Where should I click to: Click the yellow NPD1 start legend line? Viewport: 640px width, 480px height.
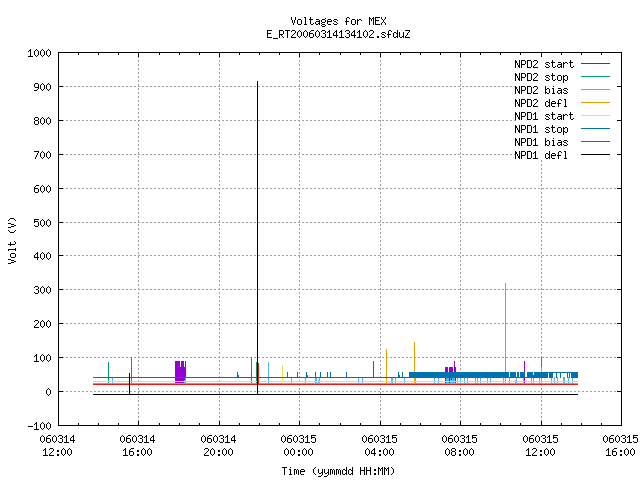[596, 116]
